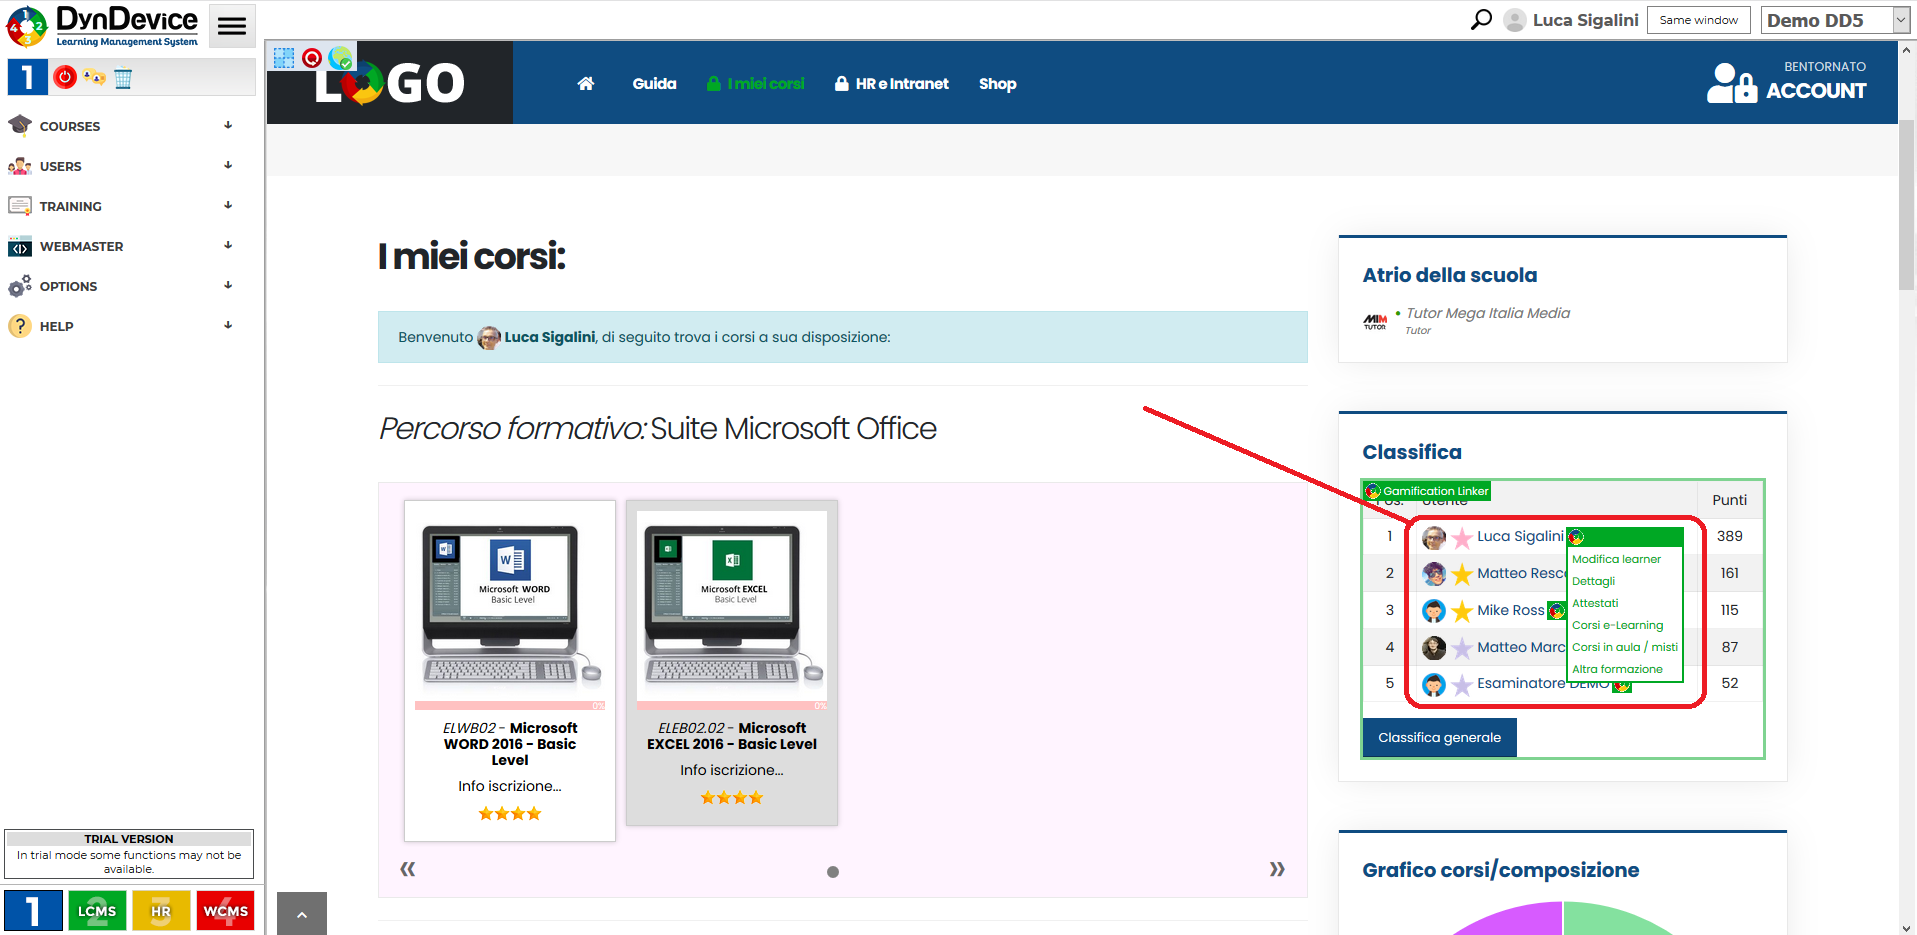Click the dashed grid selection icon
1917x935 pixels.
pyautogui.click(x=284, y=58)
